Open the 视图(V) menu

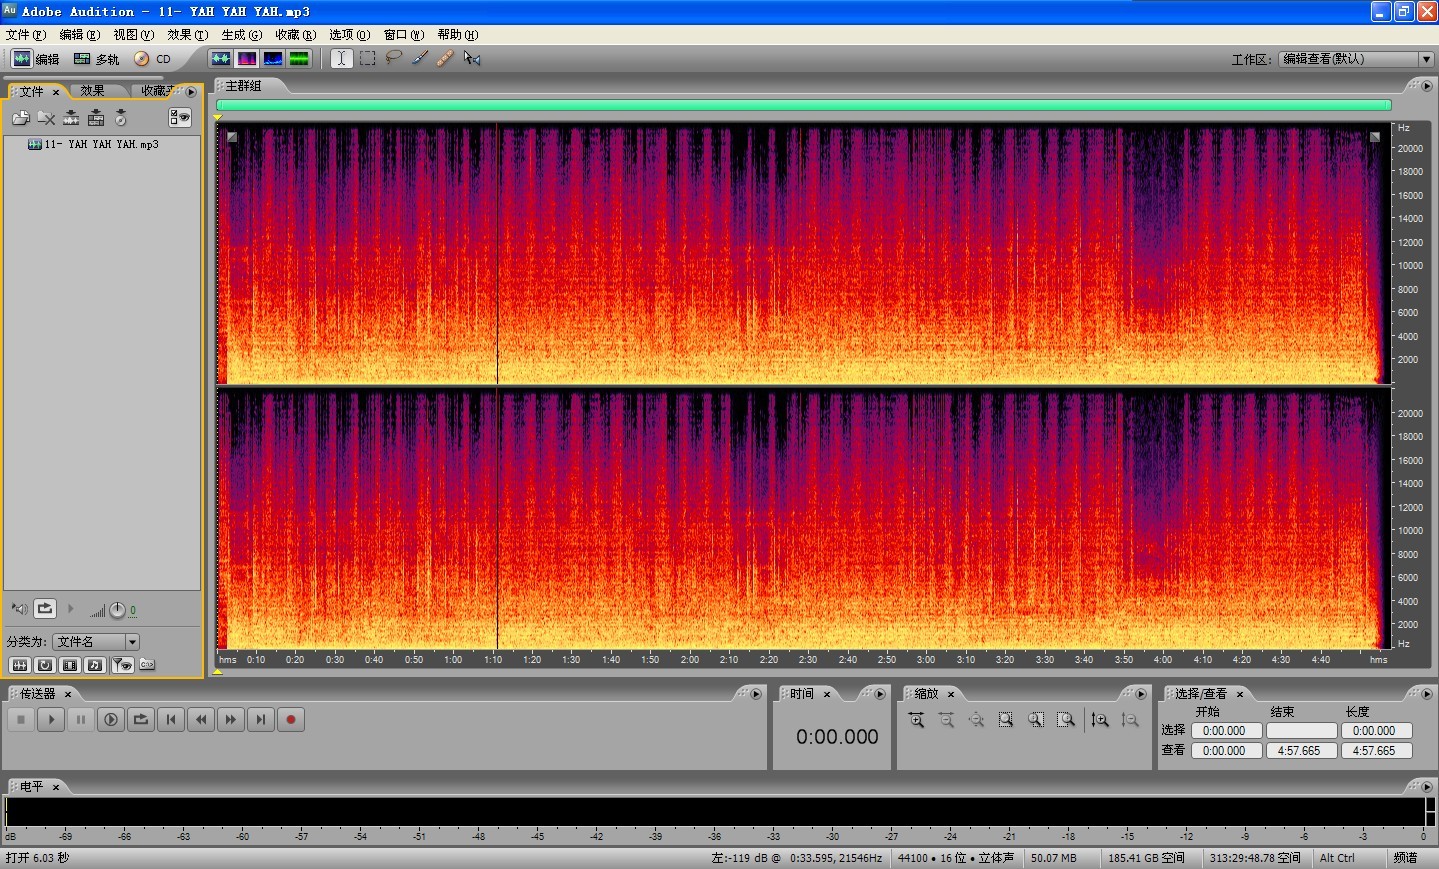[x=134, y=35]
